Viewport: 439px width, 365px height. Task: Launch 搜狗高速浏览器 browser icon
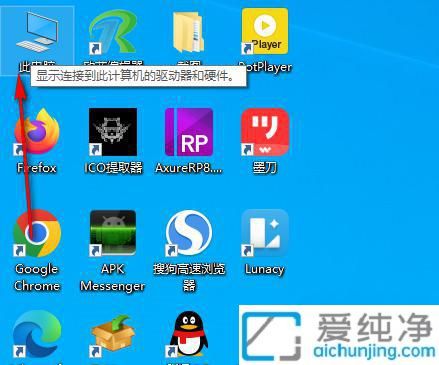coord(189,233)
